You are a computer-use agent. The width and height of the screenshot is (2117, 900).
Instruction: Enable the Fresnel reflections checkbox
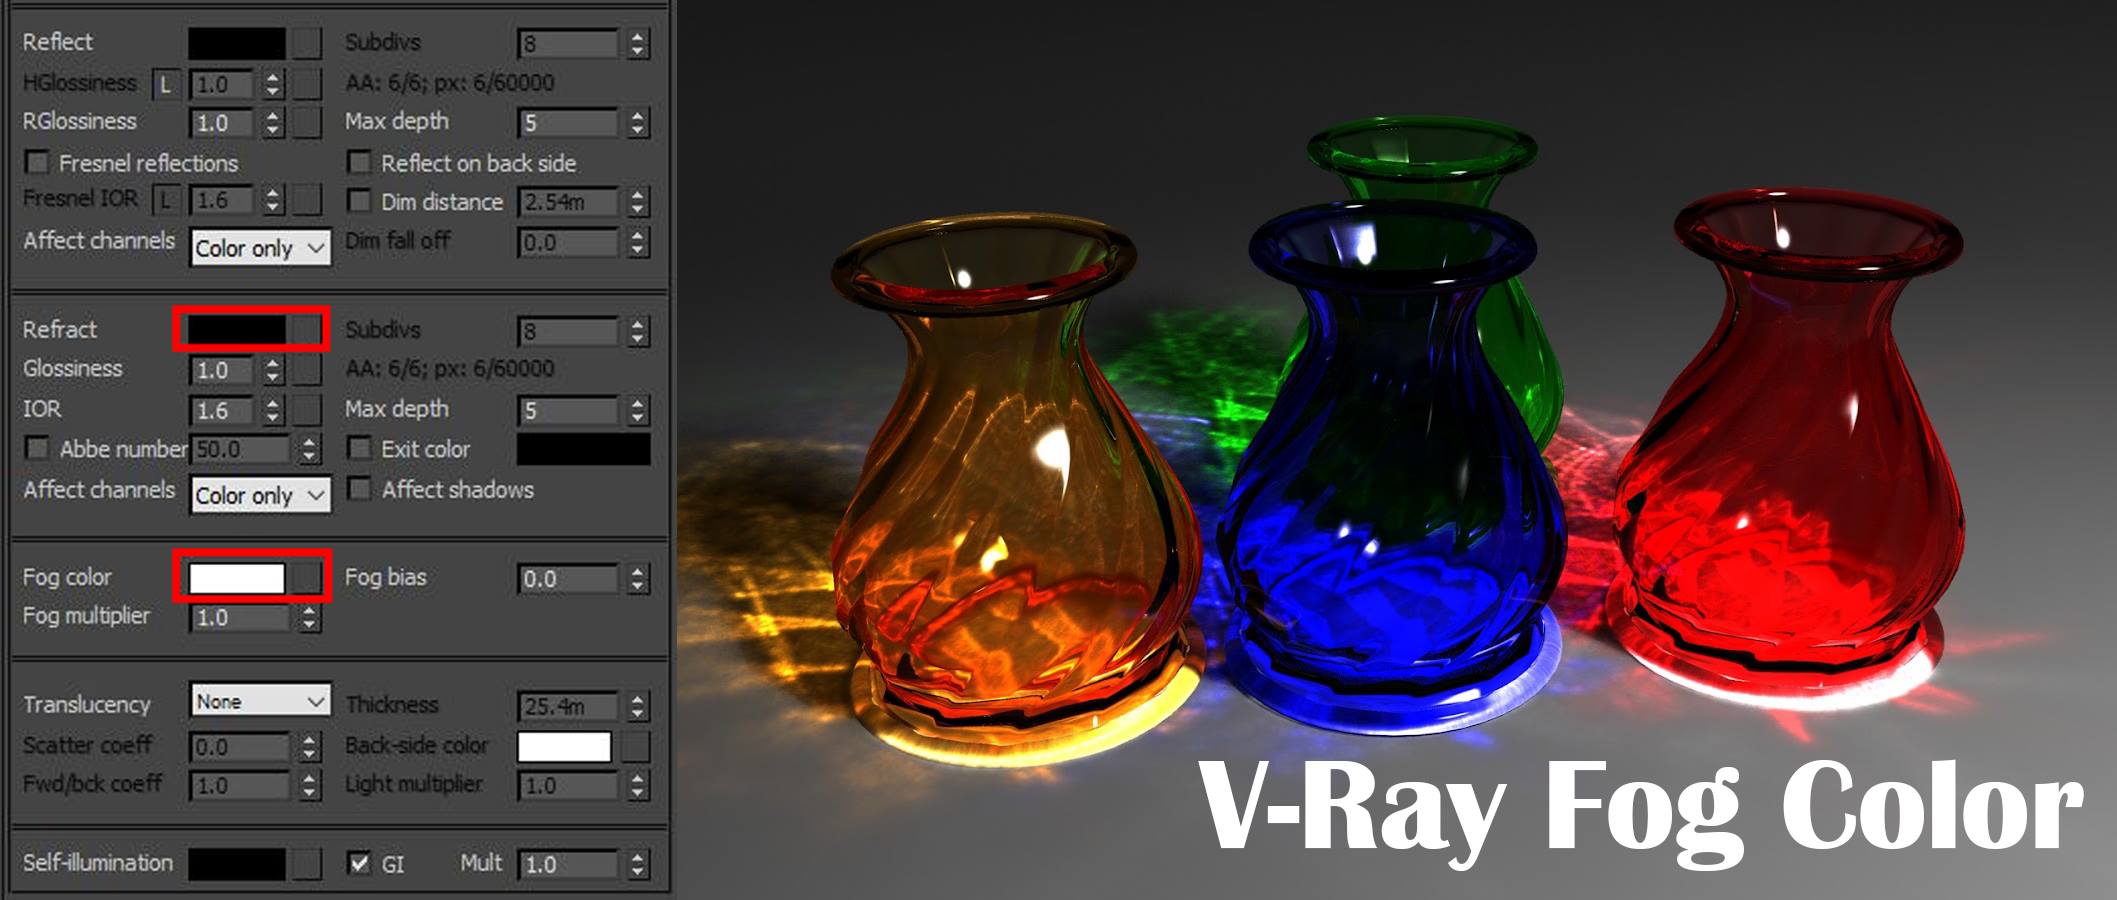[37, 162]
